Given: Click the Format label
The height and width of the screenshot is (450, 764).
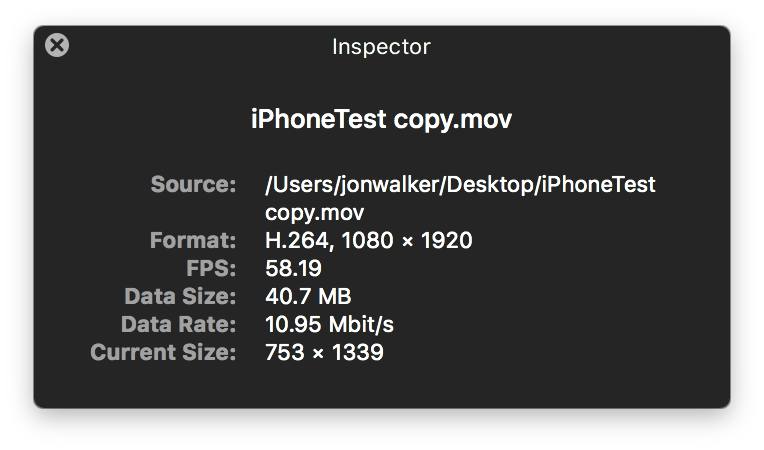Looking at the screenshot, I should [x=193, y=240].
